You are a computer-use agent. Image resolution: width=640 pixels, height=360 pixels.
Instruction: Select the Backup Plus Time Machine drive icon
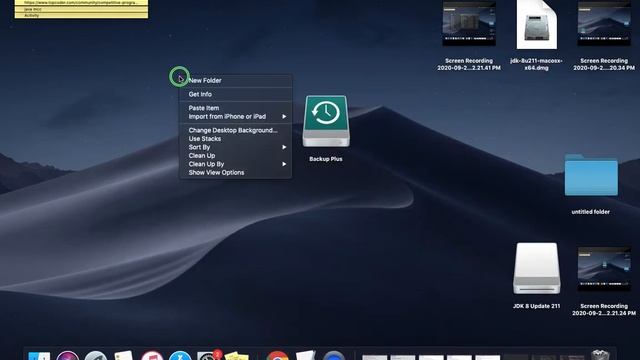tap(326, 121)
